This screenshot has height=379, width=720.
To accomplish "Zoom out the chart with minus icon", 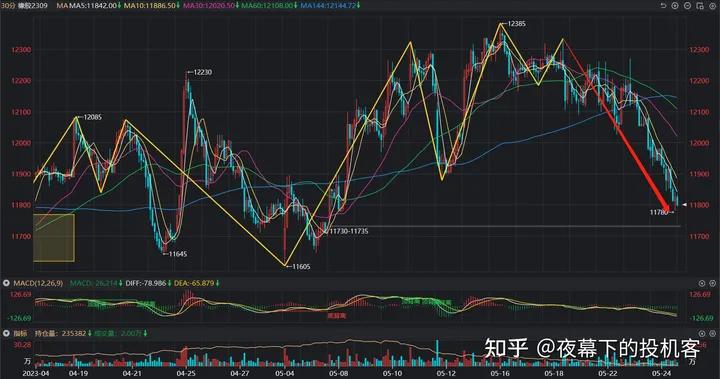I will tap(687, 6).
